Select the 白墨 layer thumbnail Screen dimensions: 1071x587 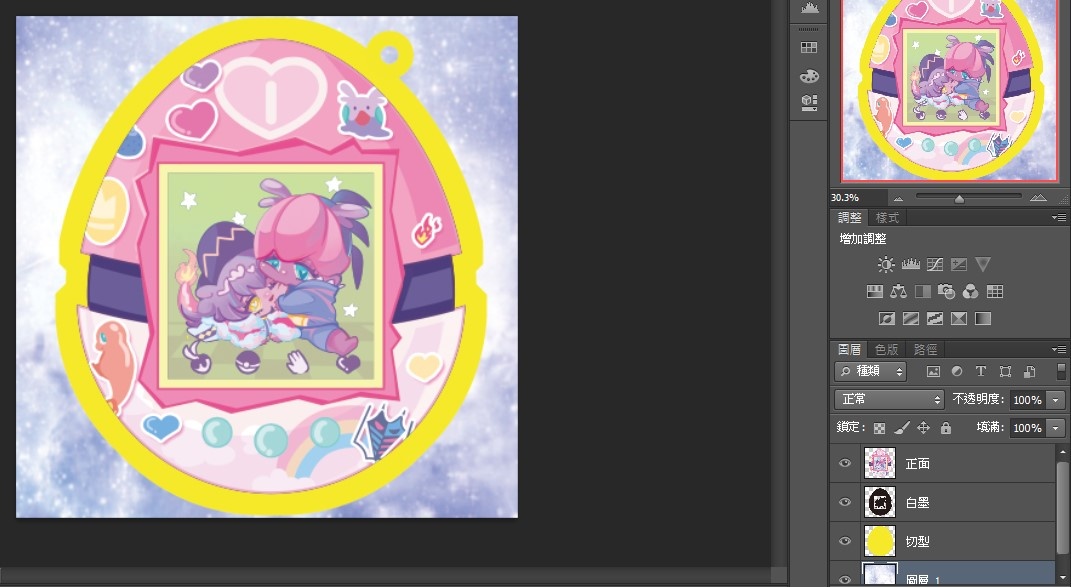[x=880, y=502]
